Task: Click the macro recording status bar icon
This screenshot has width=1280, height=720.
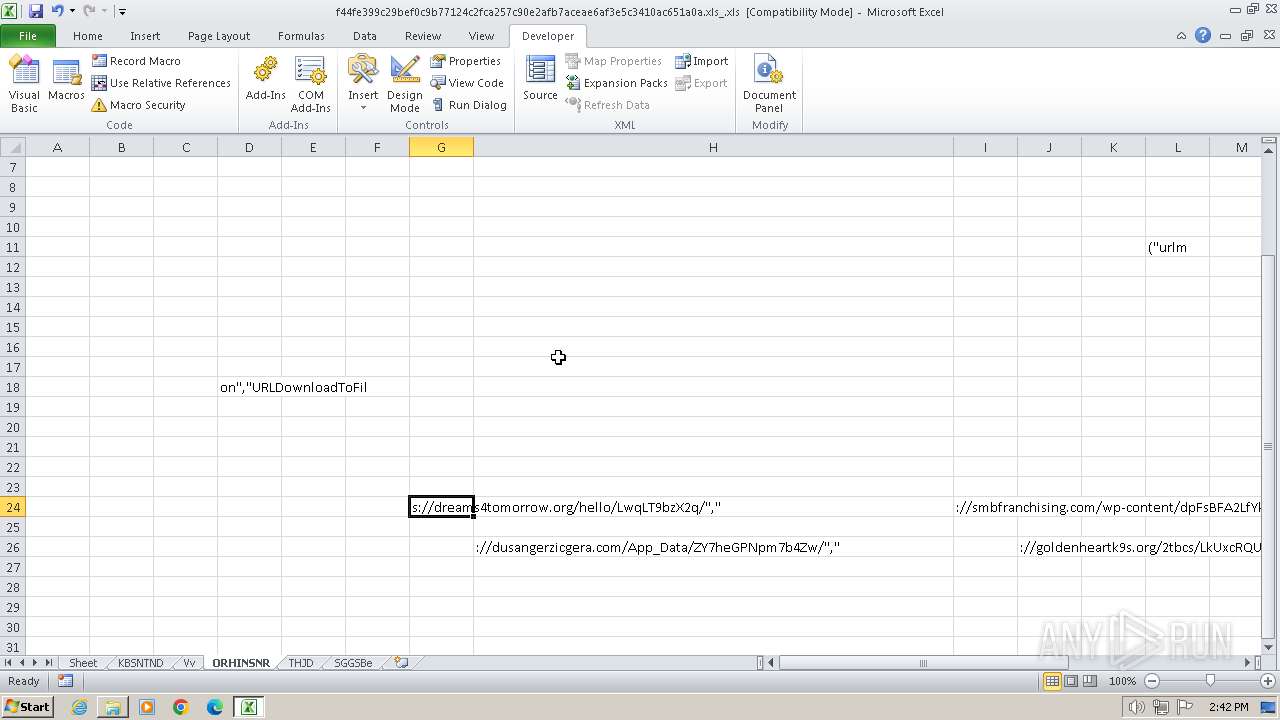Action: pos(65,681)
